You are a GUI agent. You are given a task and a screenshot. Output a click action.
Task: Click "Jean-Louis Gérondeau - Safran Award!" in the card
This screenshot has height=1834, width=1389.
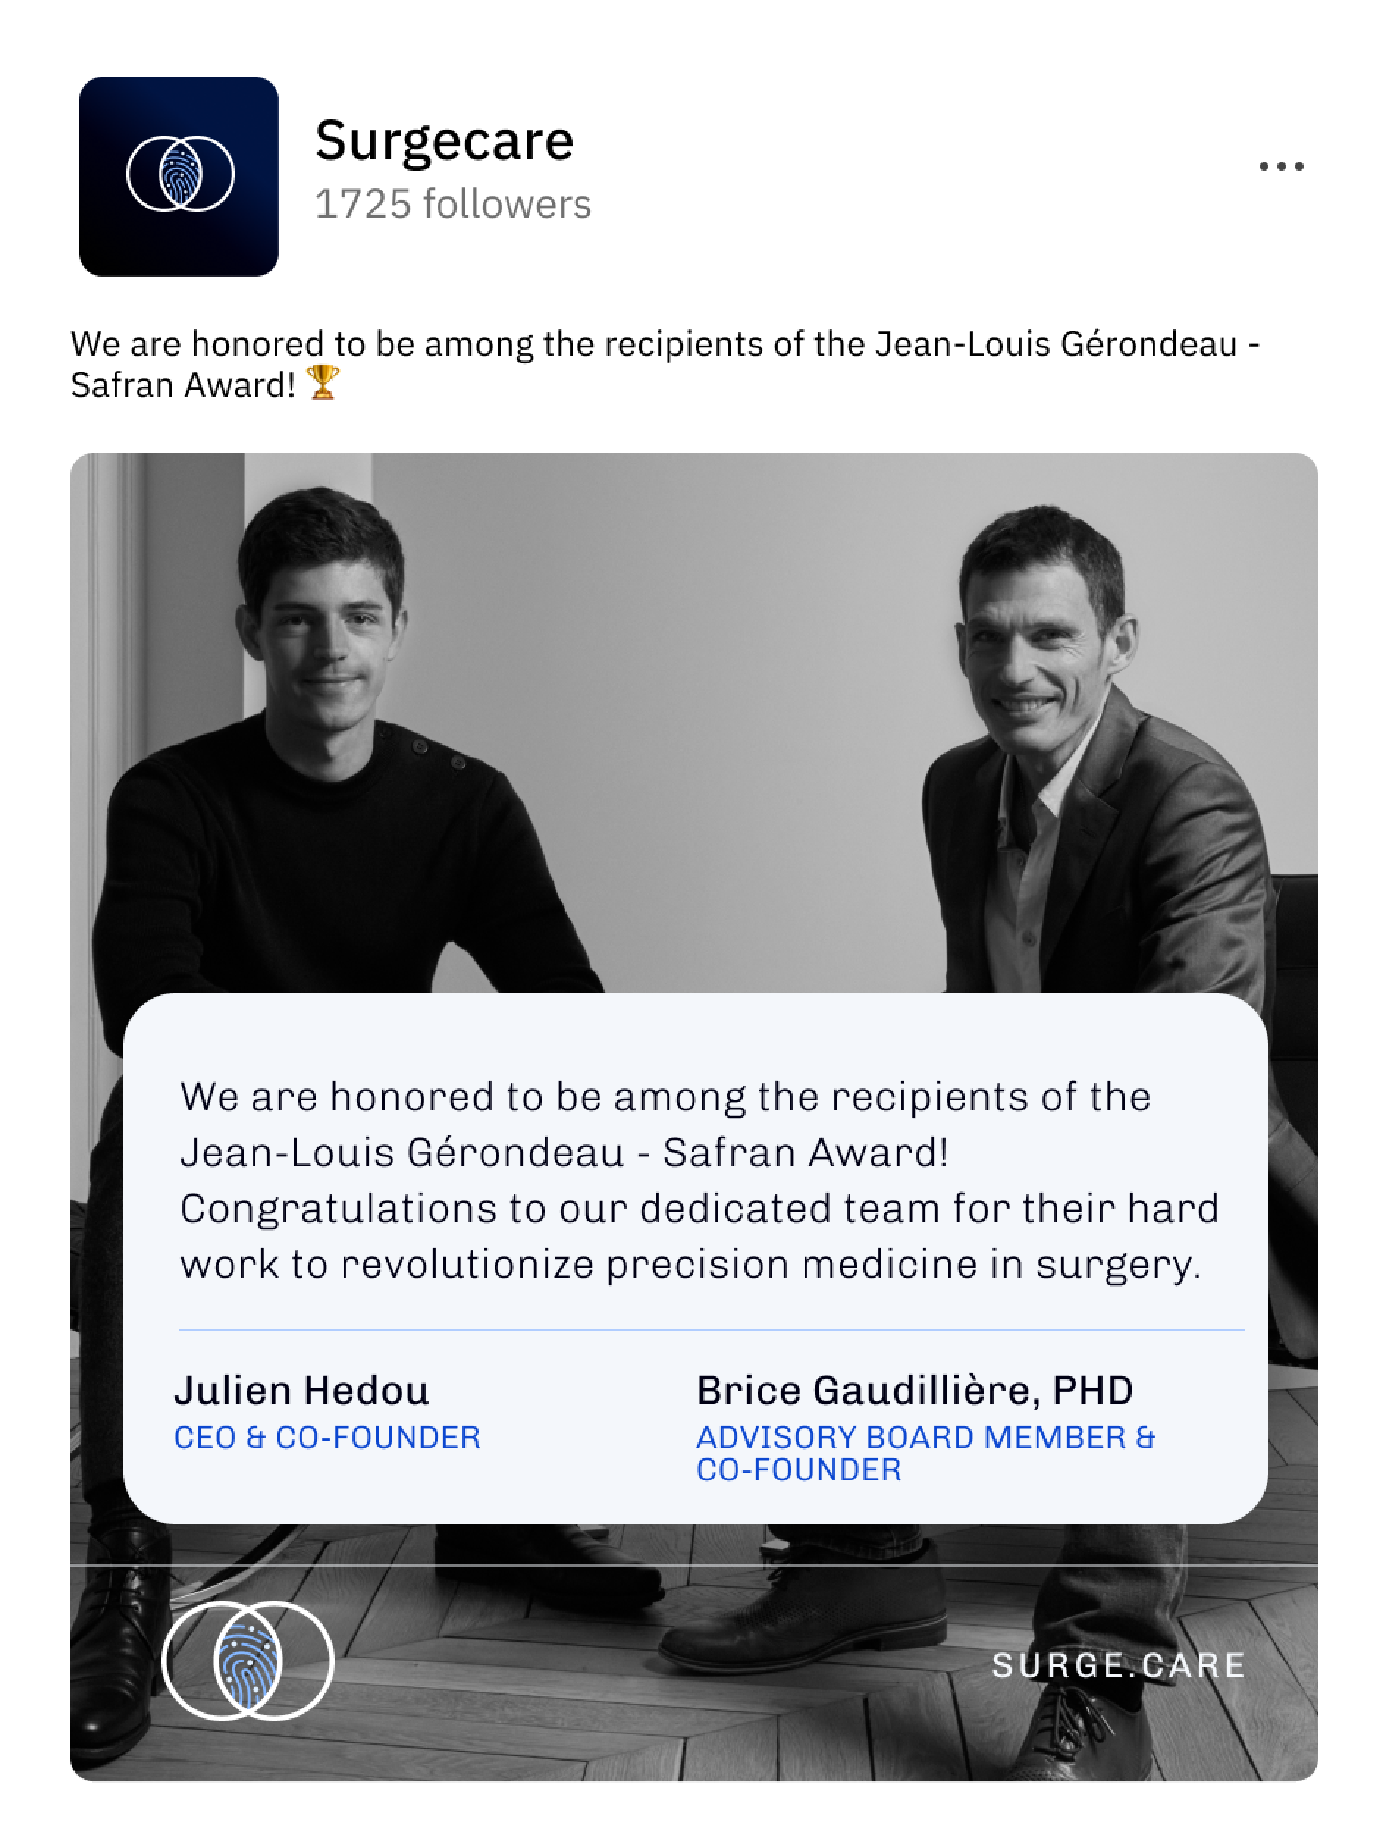[564, 1152]
